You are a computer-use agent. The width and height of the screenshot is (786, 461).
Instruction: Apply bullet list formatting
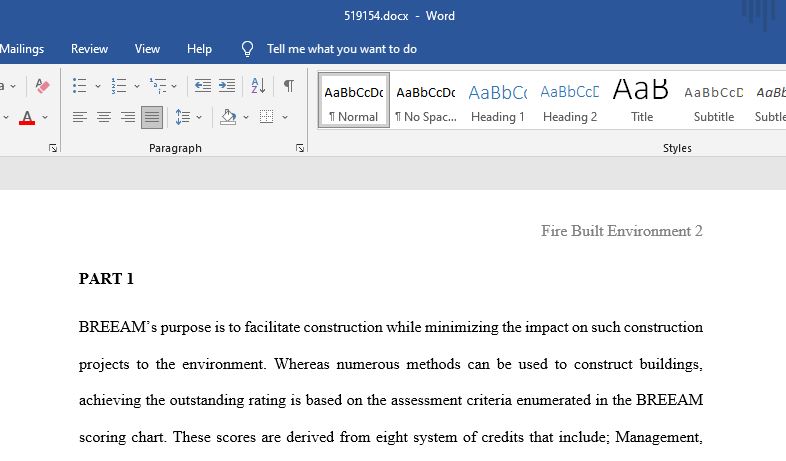point(80,86)
